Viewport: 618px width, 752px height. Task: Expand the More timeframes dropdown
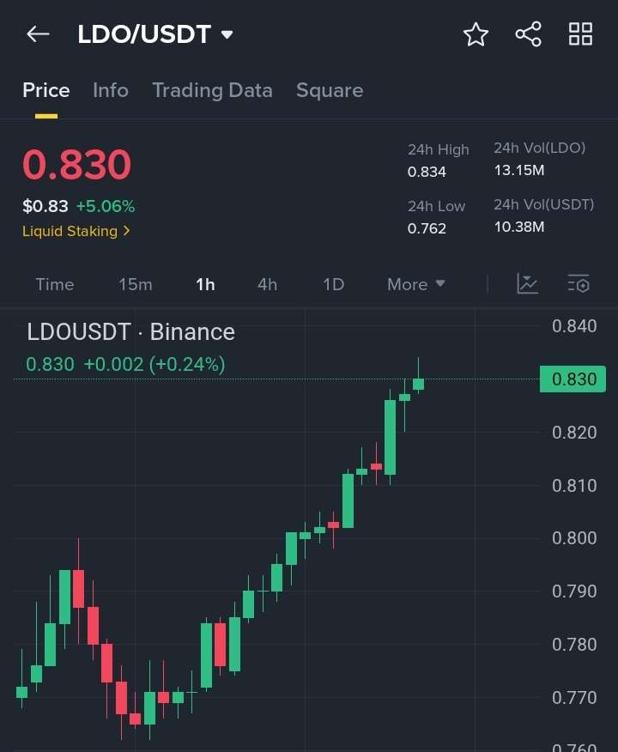click(416, 284)
